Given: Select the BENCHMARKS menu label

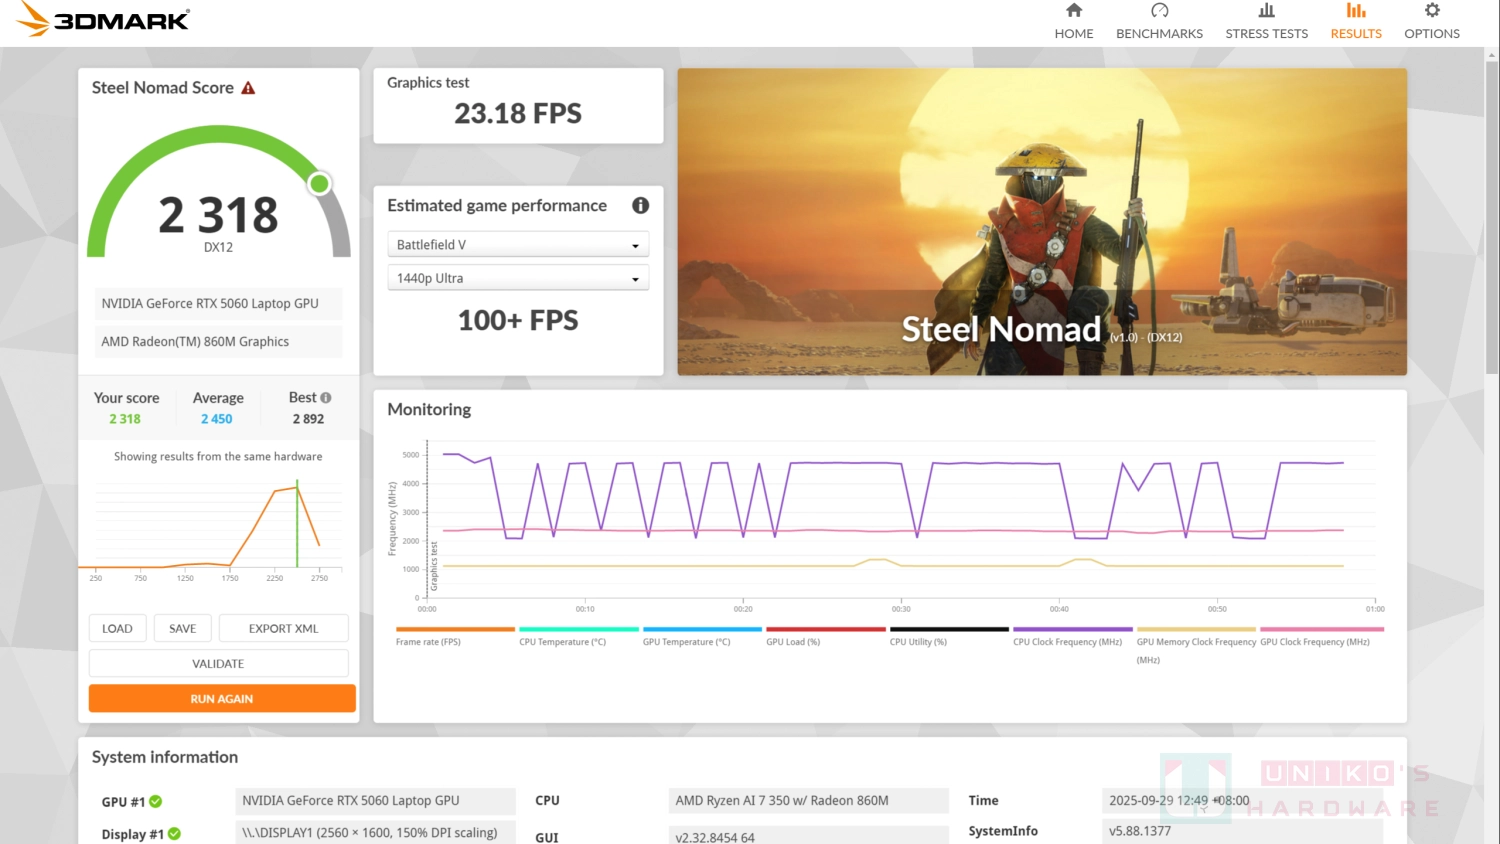Looking at the screenshot, I should tap(1160, 33).
